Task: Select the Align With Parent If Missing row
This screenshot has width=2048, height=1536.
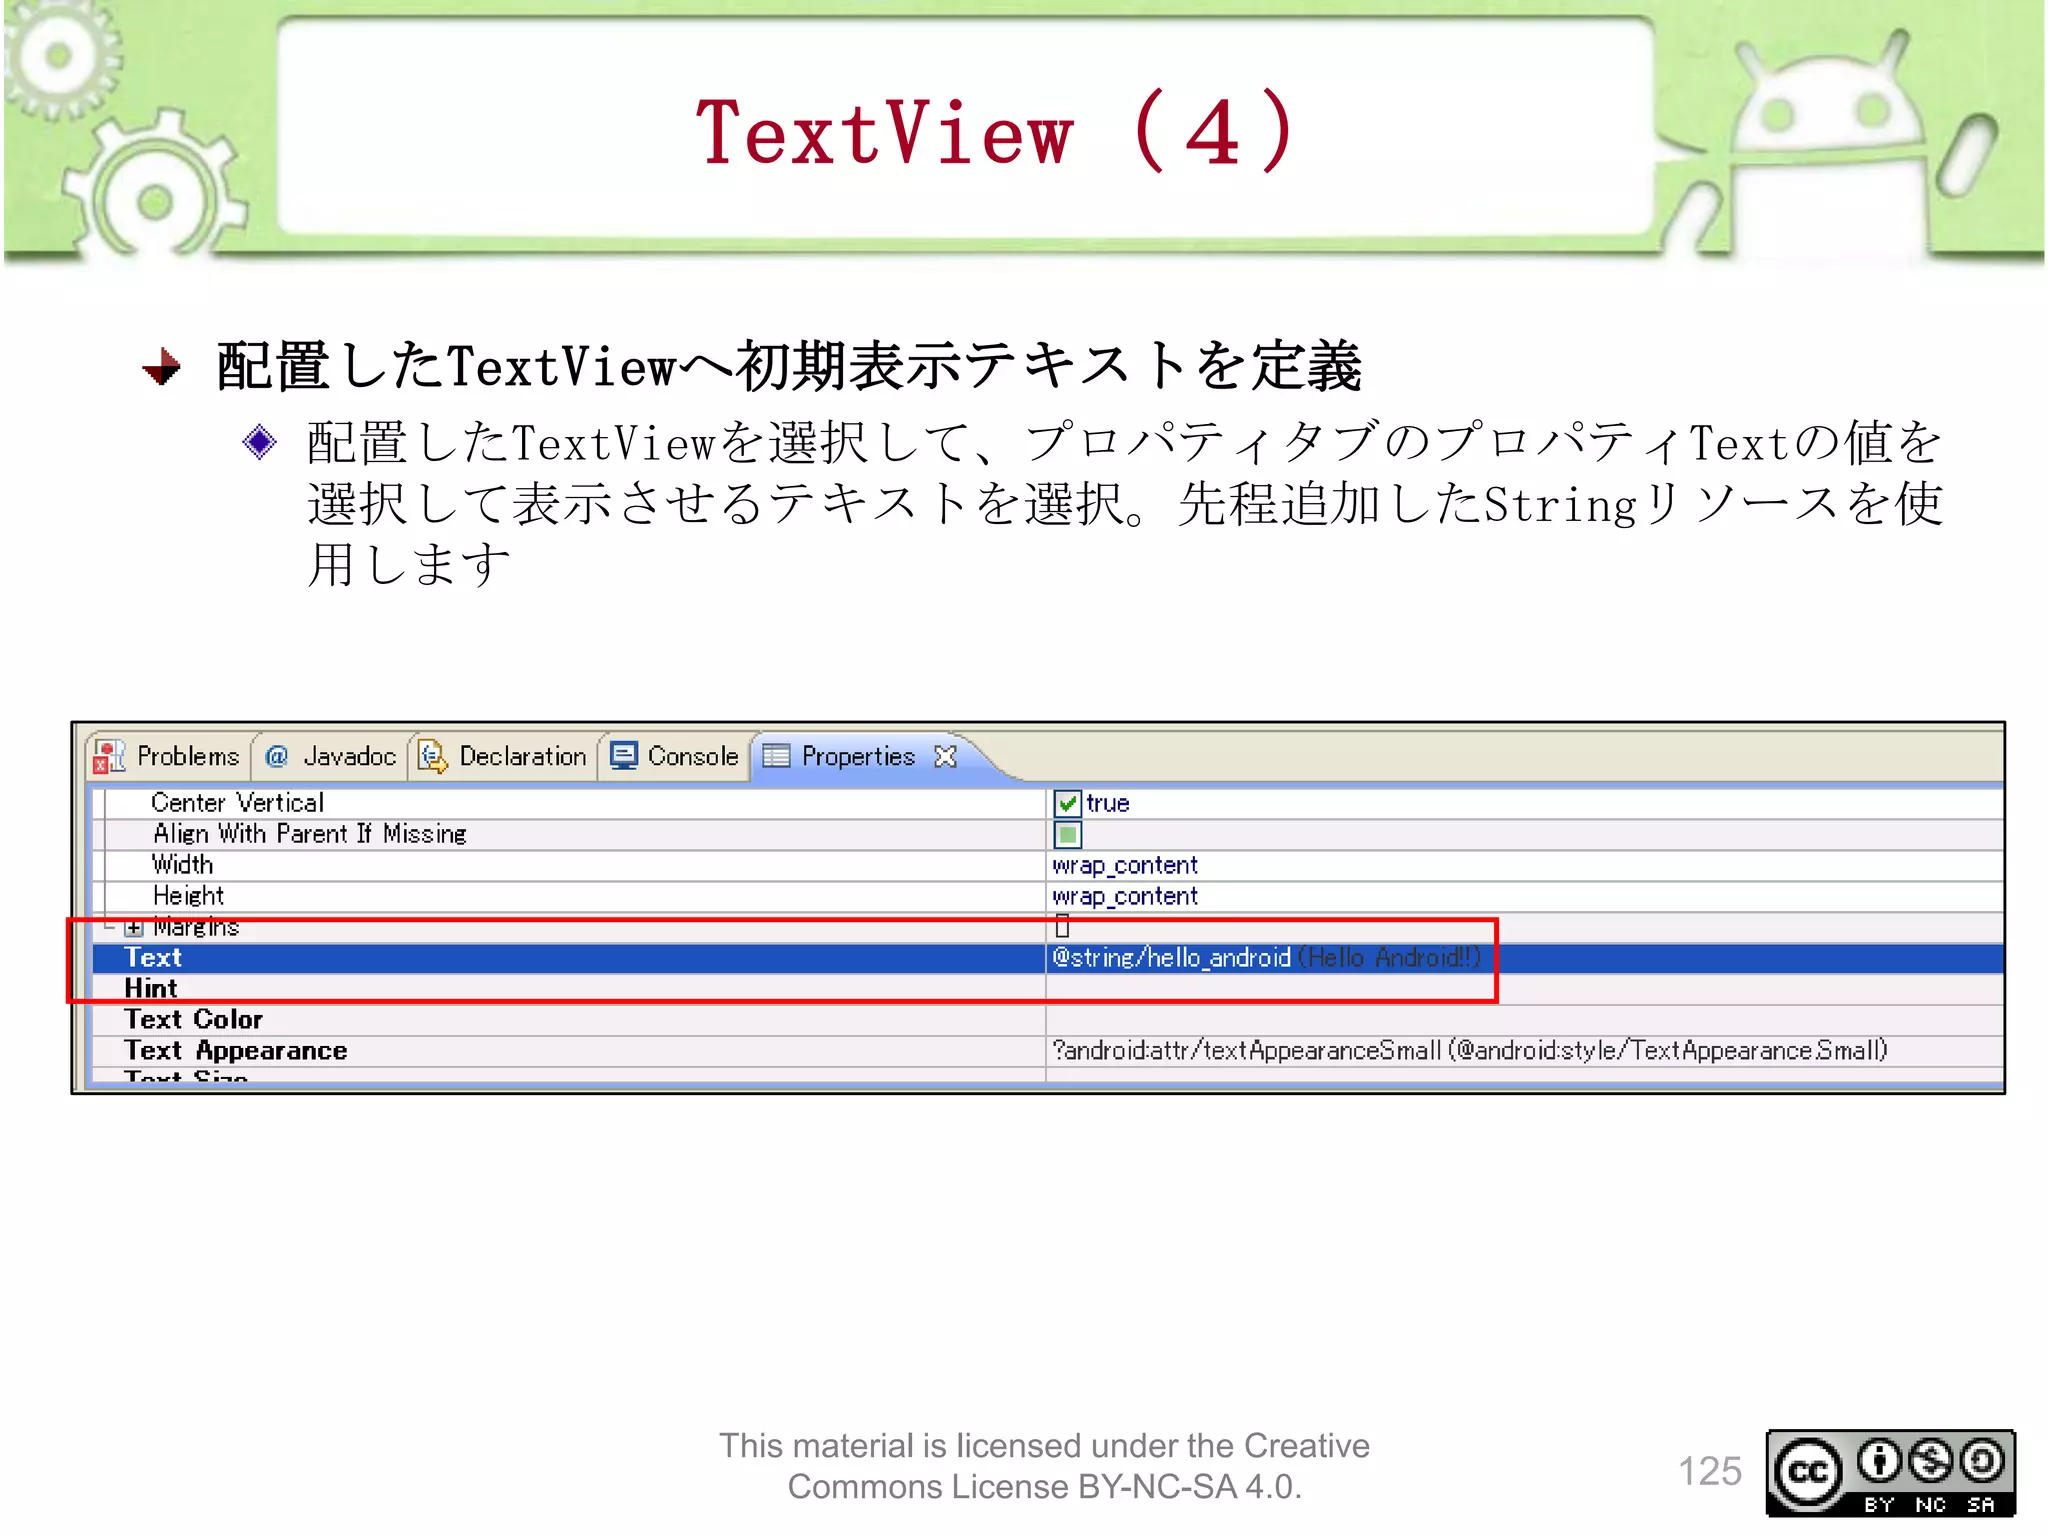Action: click(1047, 834)
